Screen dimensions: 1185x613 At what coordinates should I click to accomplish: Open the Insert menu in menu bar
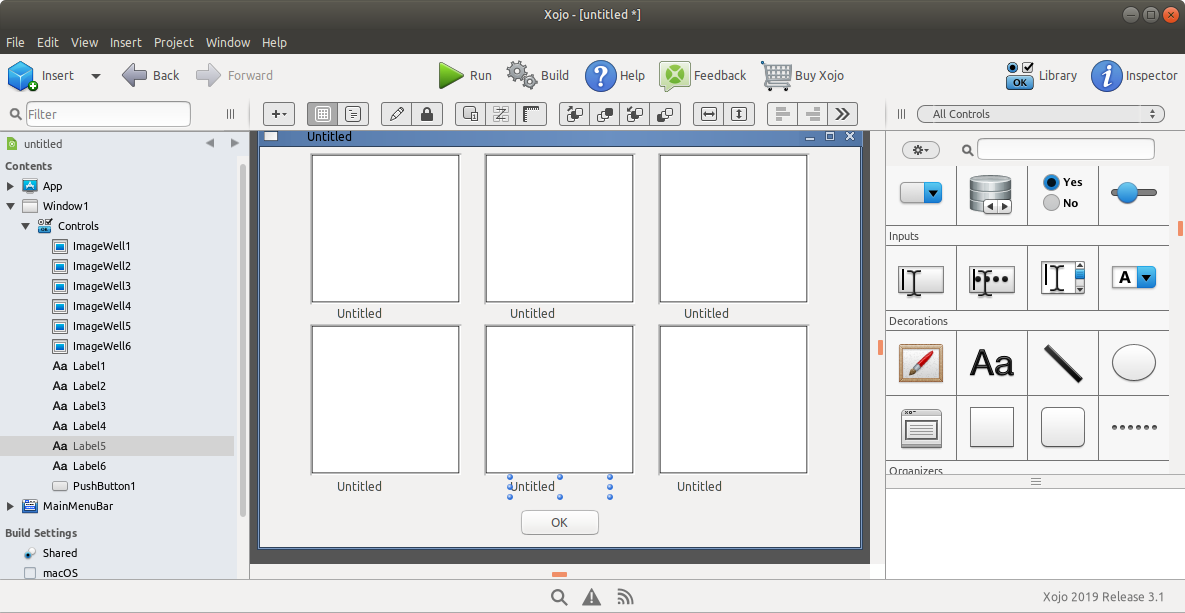point(125,42)
